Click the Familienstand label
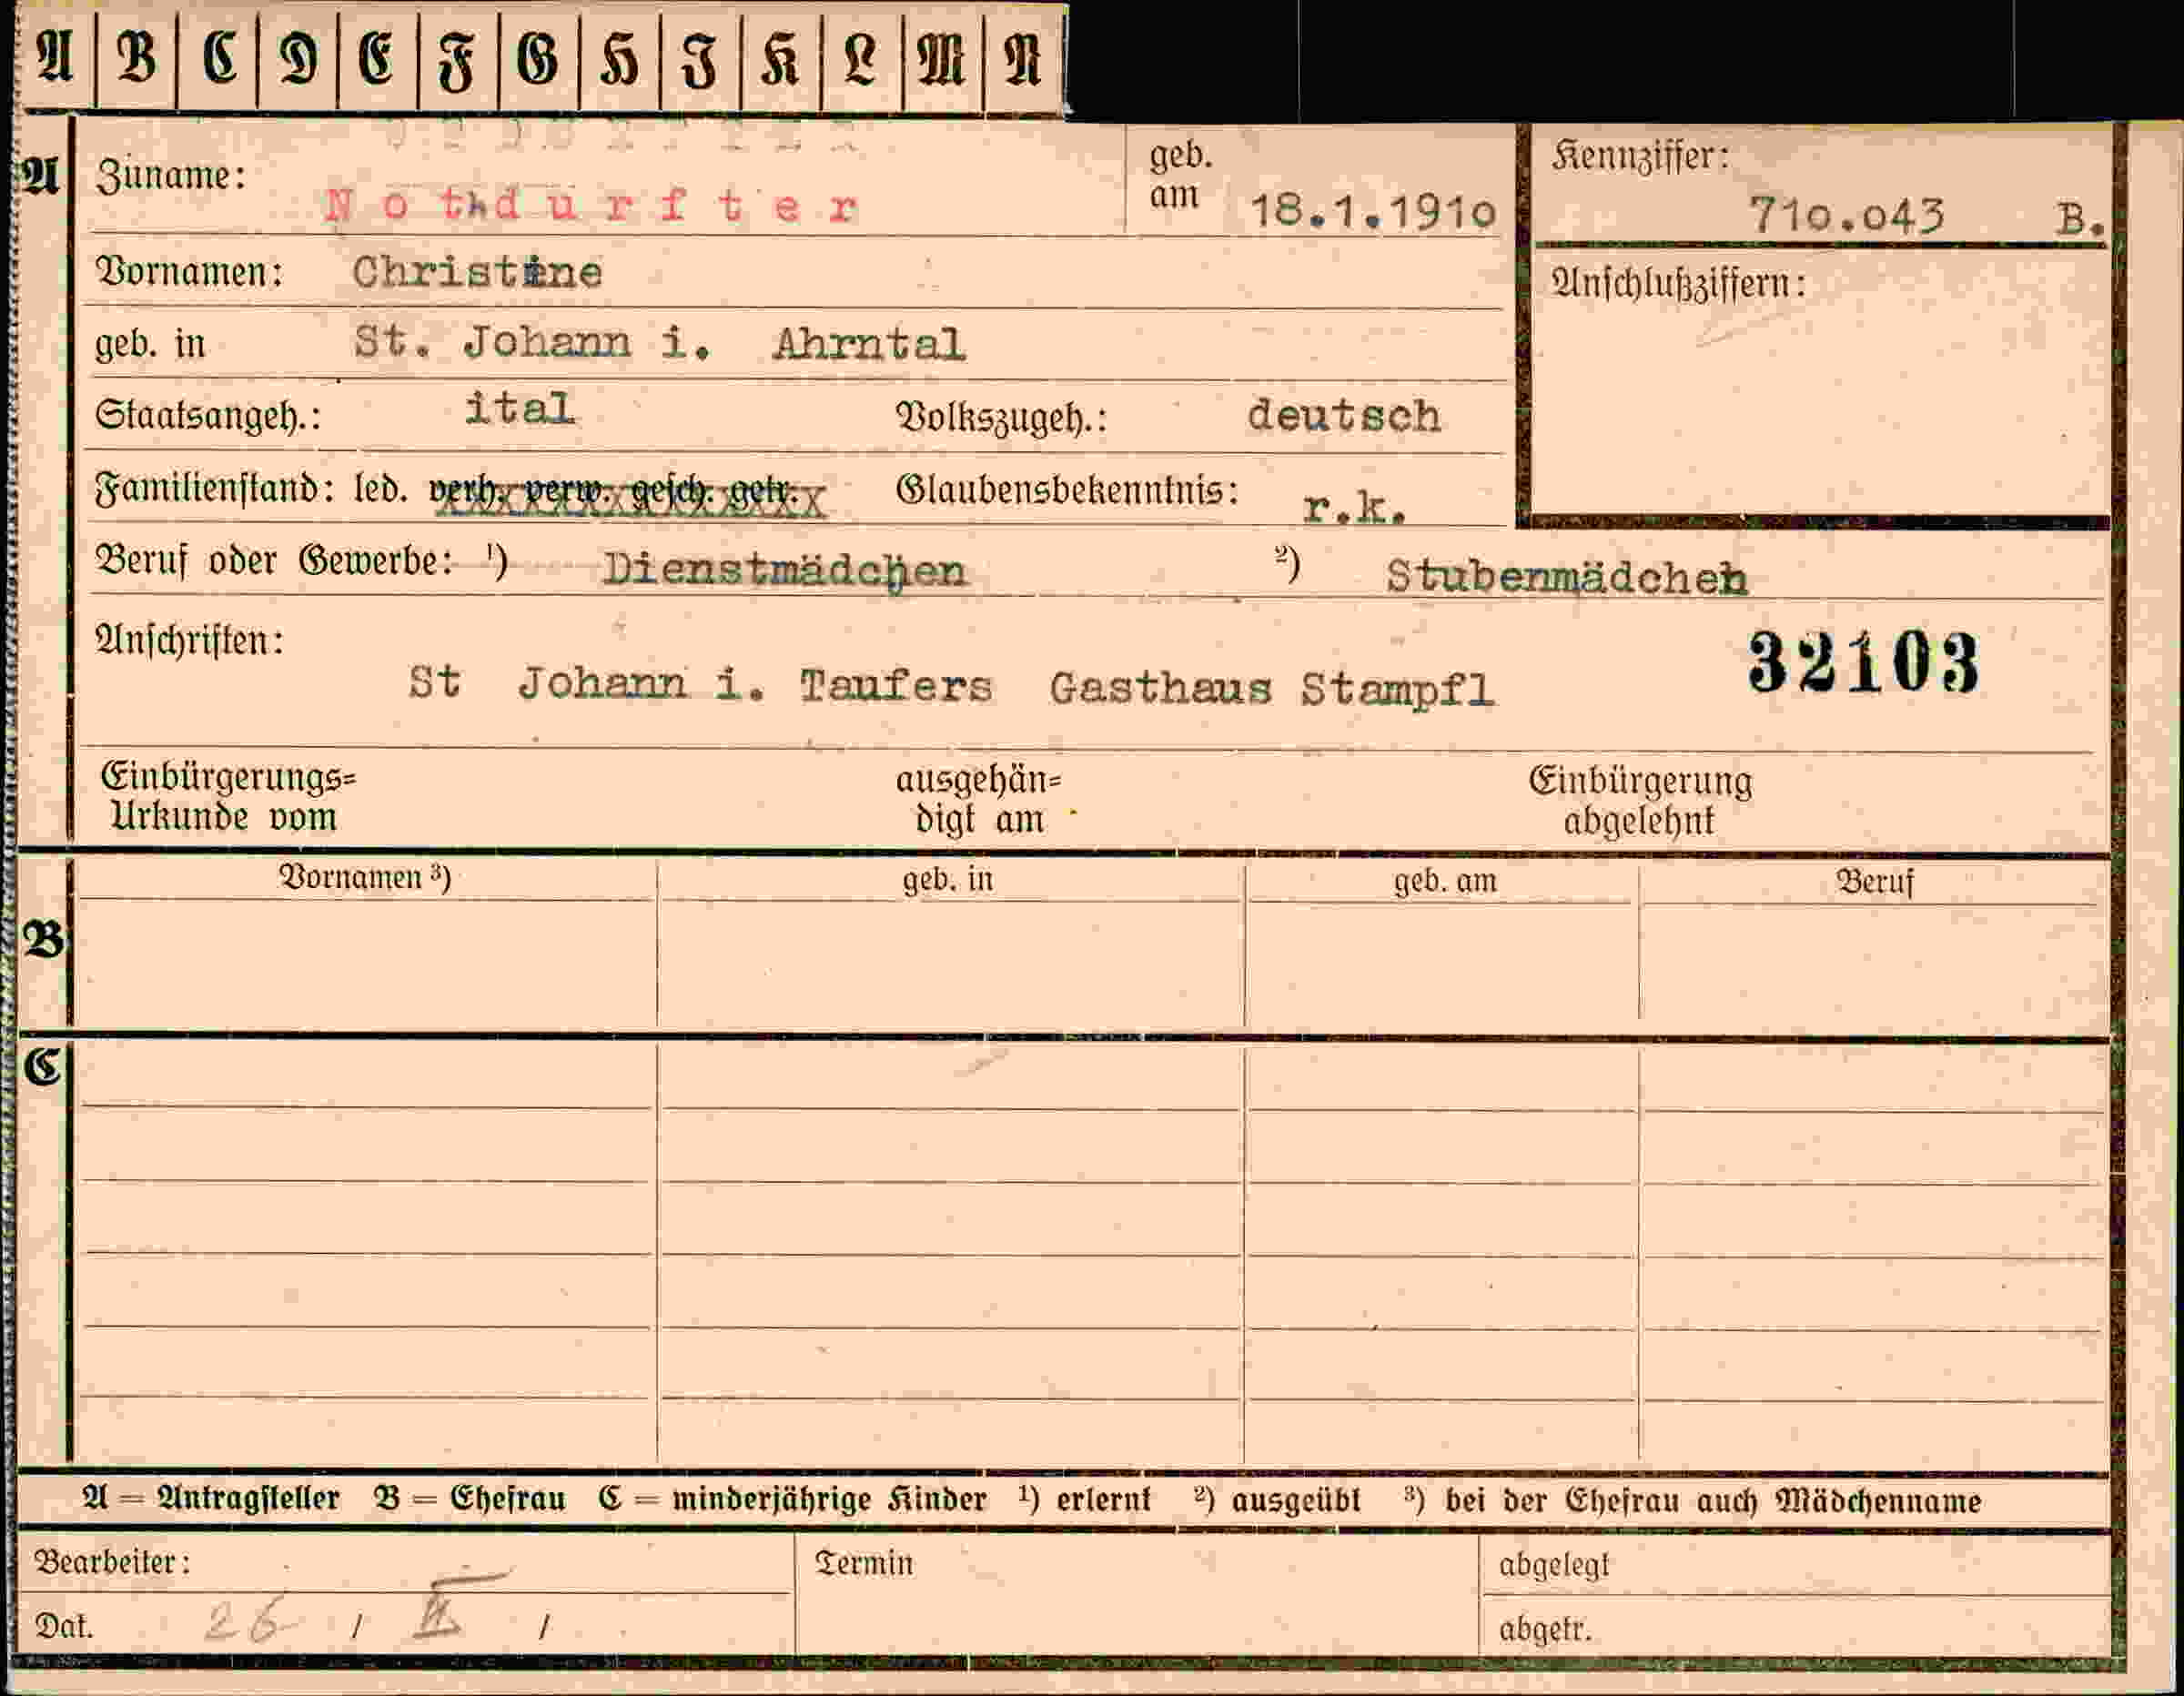The width and height of the screenshot is (2184, 1696). pos(214,489)
